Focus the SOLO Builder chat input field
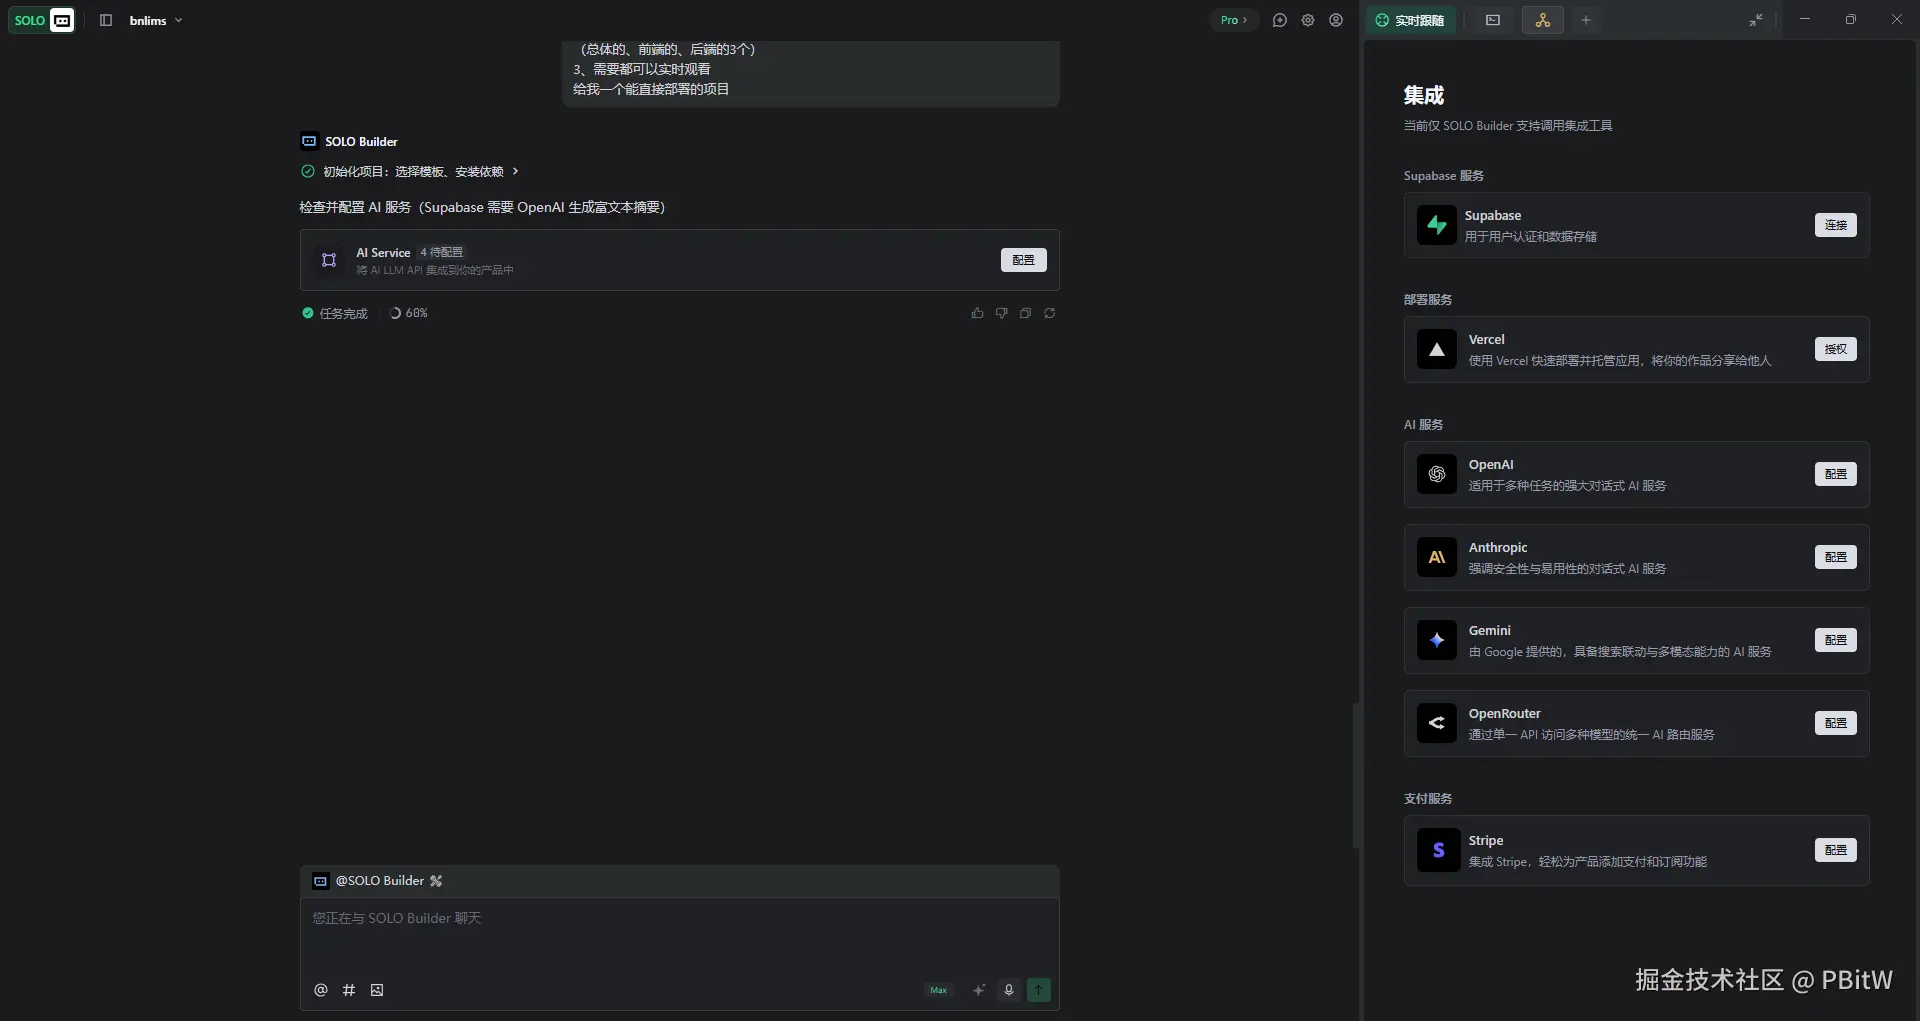This screenshot has width=1920, height=1021. [680, 938]
